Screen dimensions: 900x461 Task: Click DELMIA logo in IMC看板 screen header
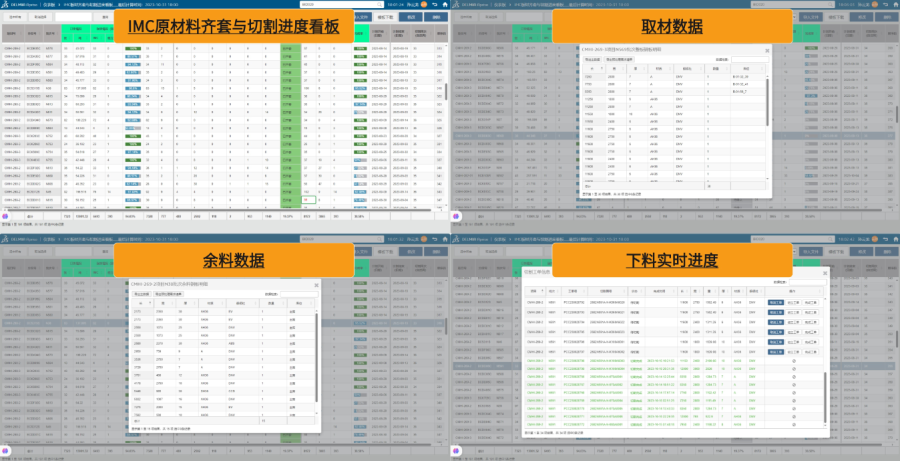pyautogui.click(x=6, y=4)
